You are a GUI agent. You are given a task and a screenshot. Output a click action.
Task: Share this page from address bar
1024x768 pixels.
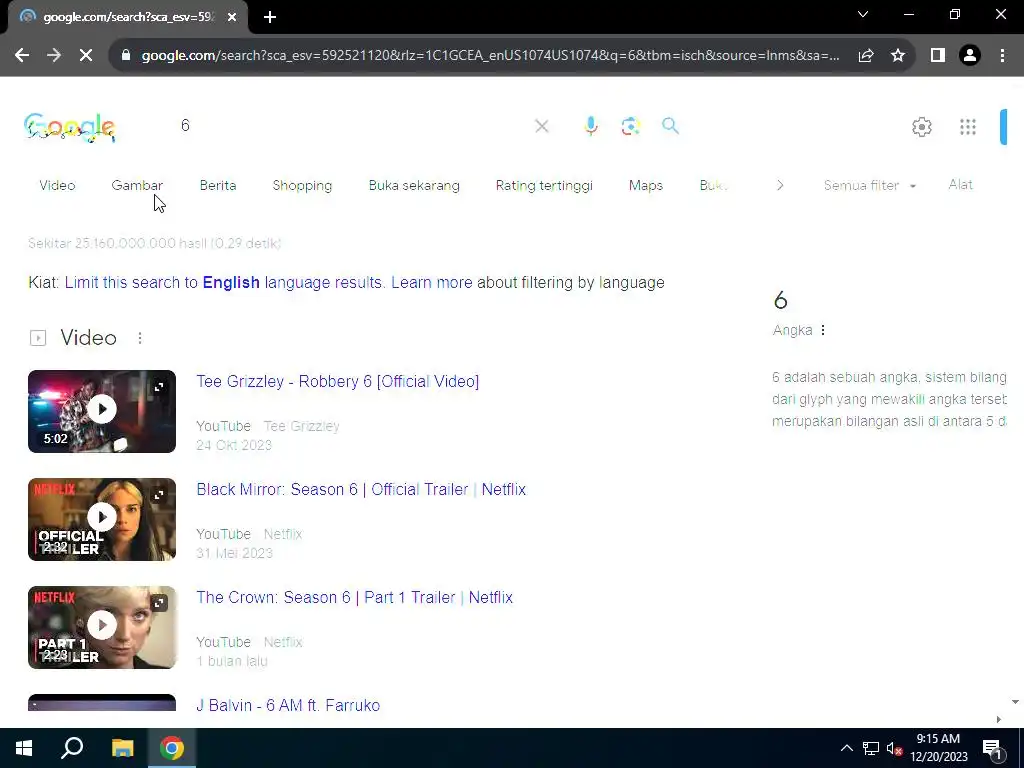tap(866, 56)
